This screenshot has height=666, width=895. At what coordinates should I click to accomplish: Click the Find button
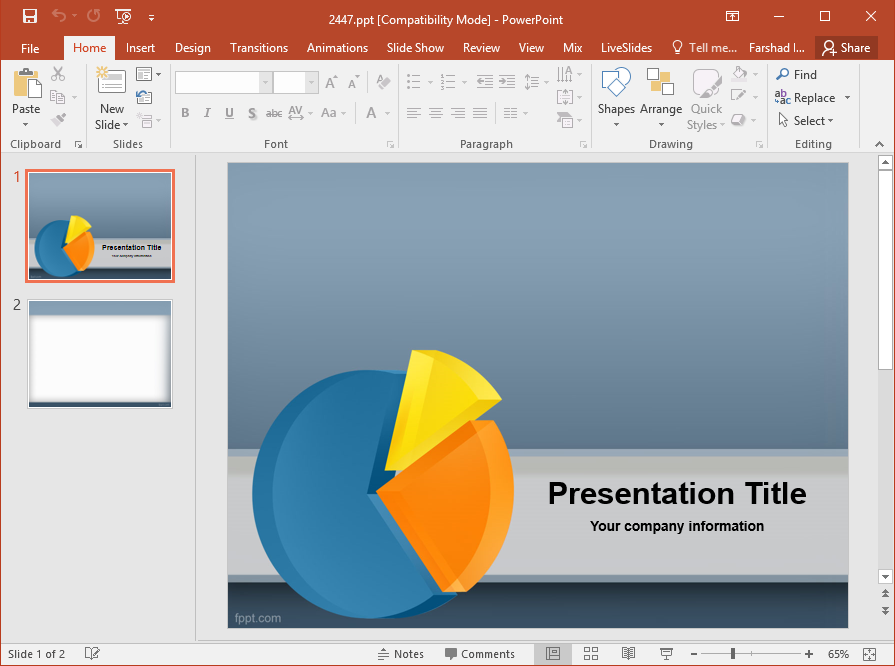point(797,74)
